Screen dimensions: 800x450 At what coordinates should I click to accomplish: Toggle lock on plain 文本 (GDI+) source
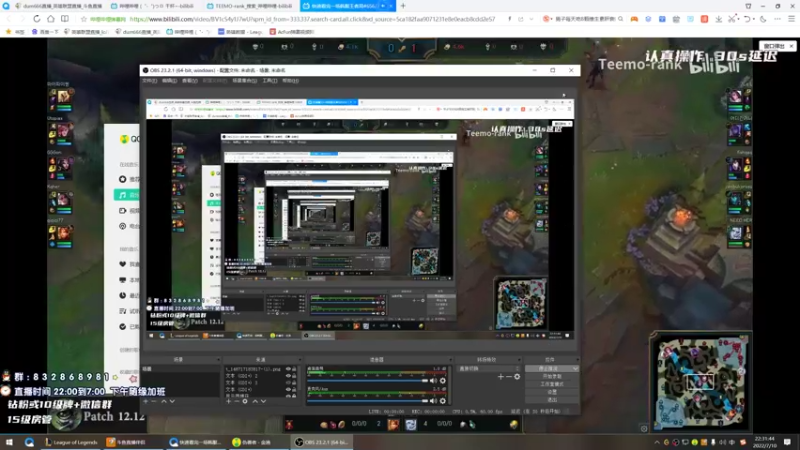click(294, 389)
